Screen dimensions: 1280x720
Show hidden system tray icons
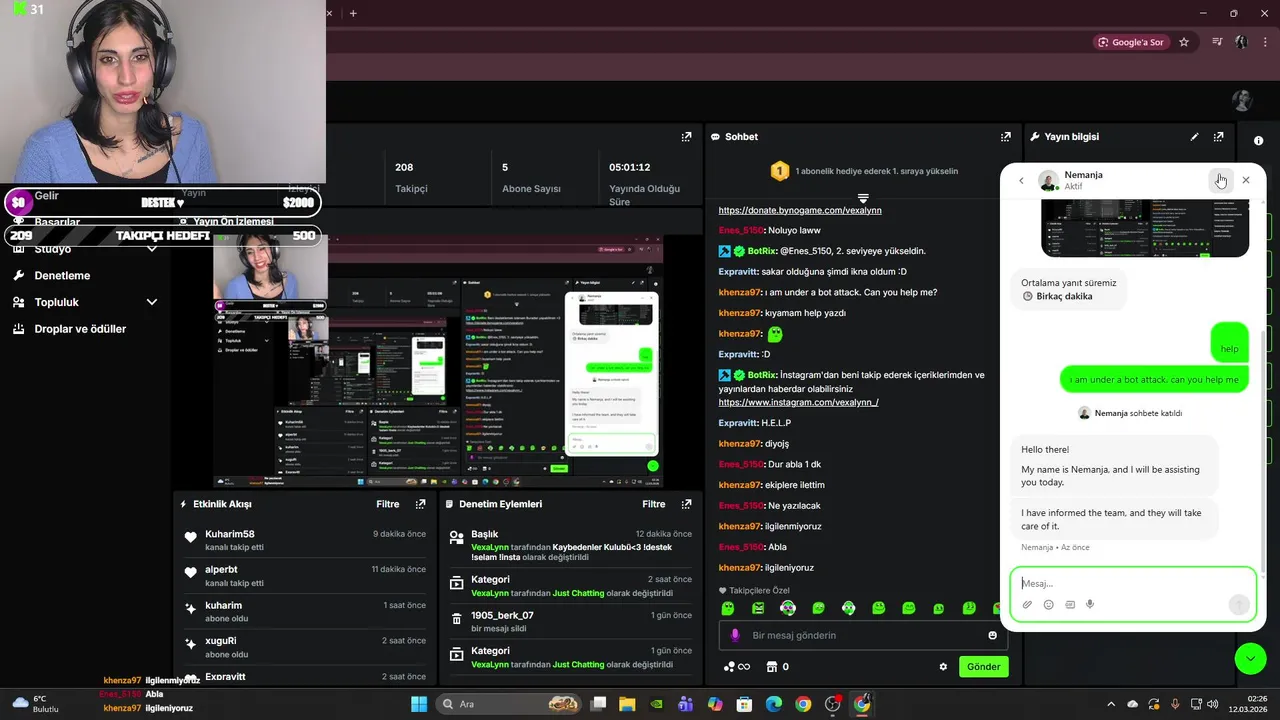point(1111,704)
